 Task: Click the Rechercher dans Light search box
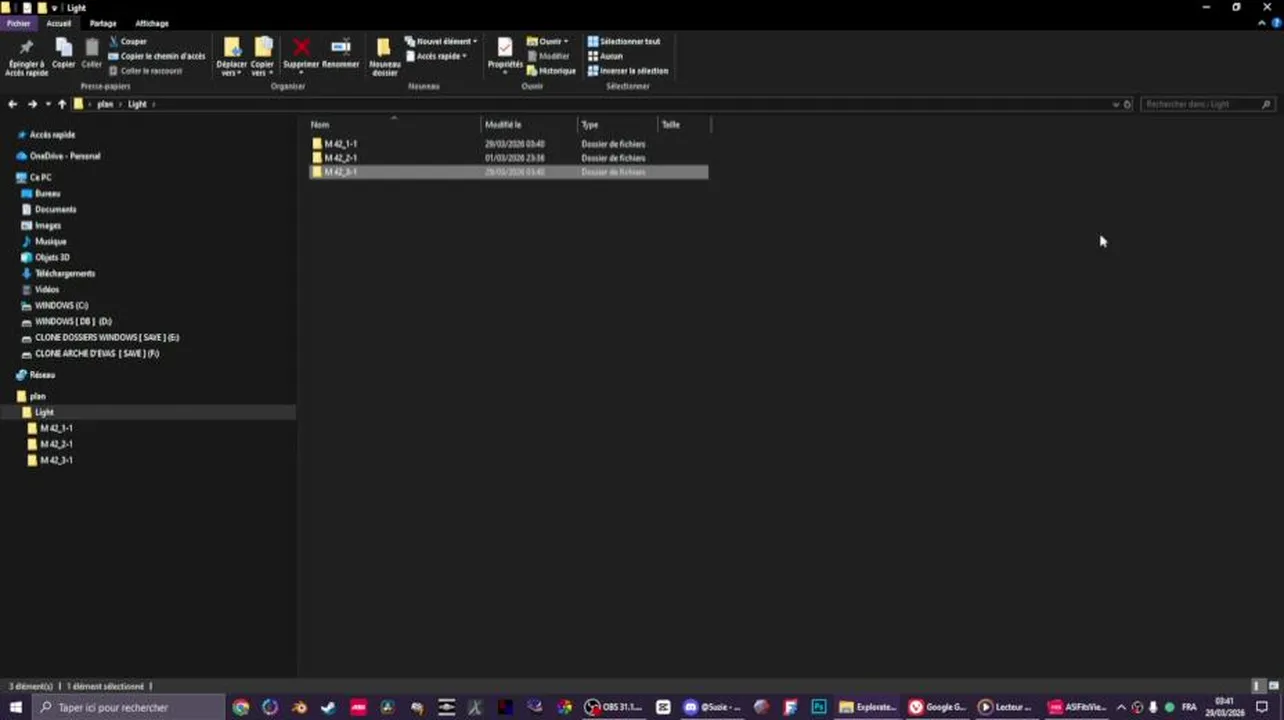point(1207,104)
